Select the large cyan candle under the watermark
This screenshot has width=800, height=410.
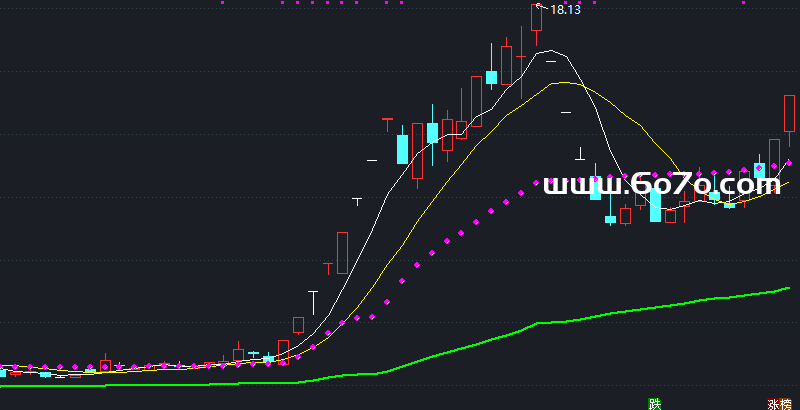(x=655, y=206)
